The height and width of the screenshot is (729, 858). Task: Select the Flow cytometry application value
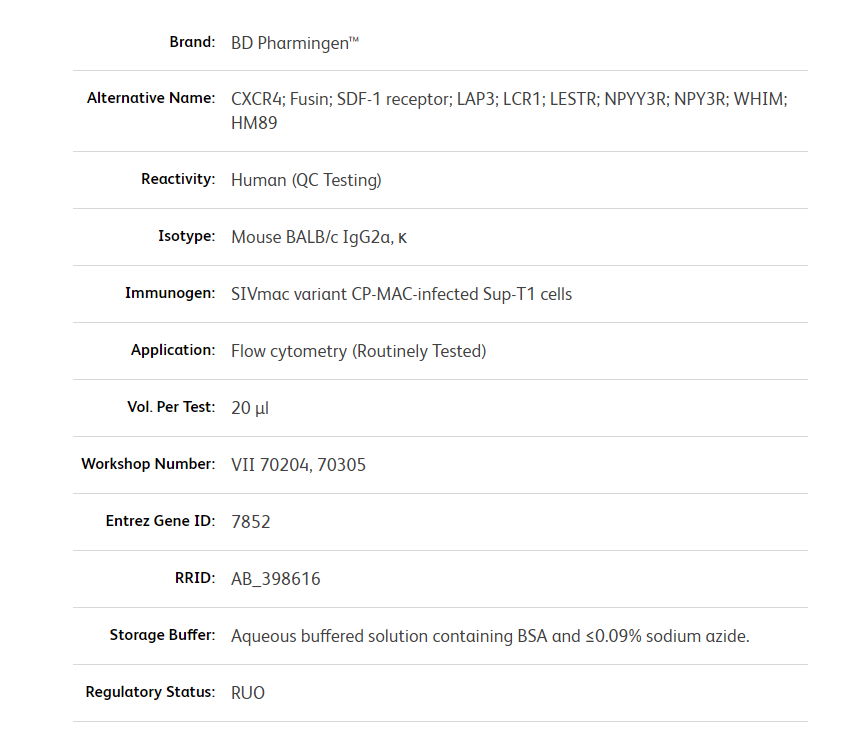(x=358, y=351)
